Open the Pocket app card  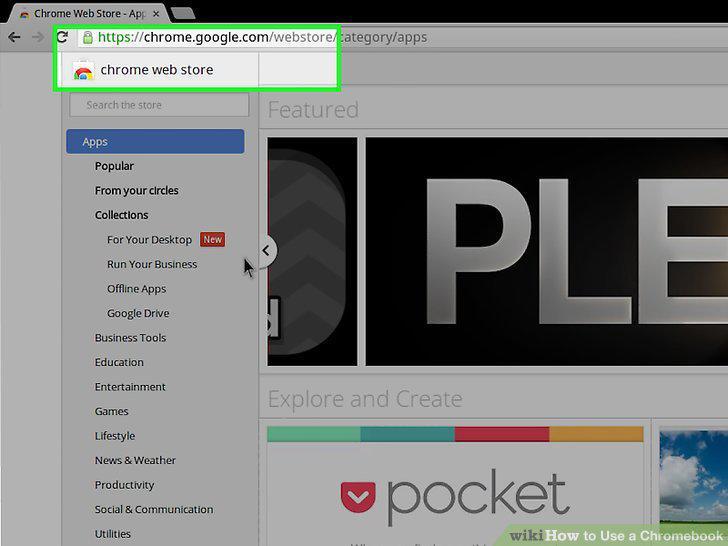click(455, 486)
